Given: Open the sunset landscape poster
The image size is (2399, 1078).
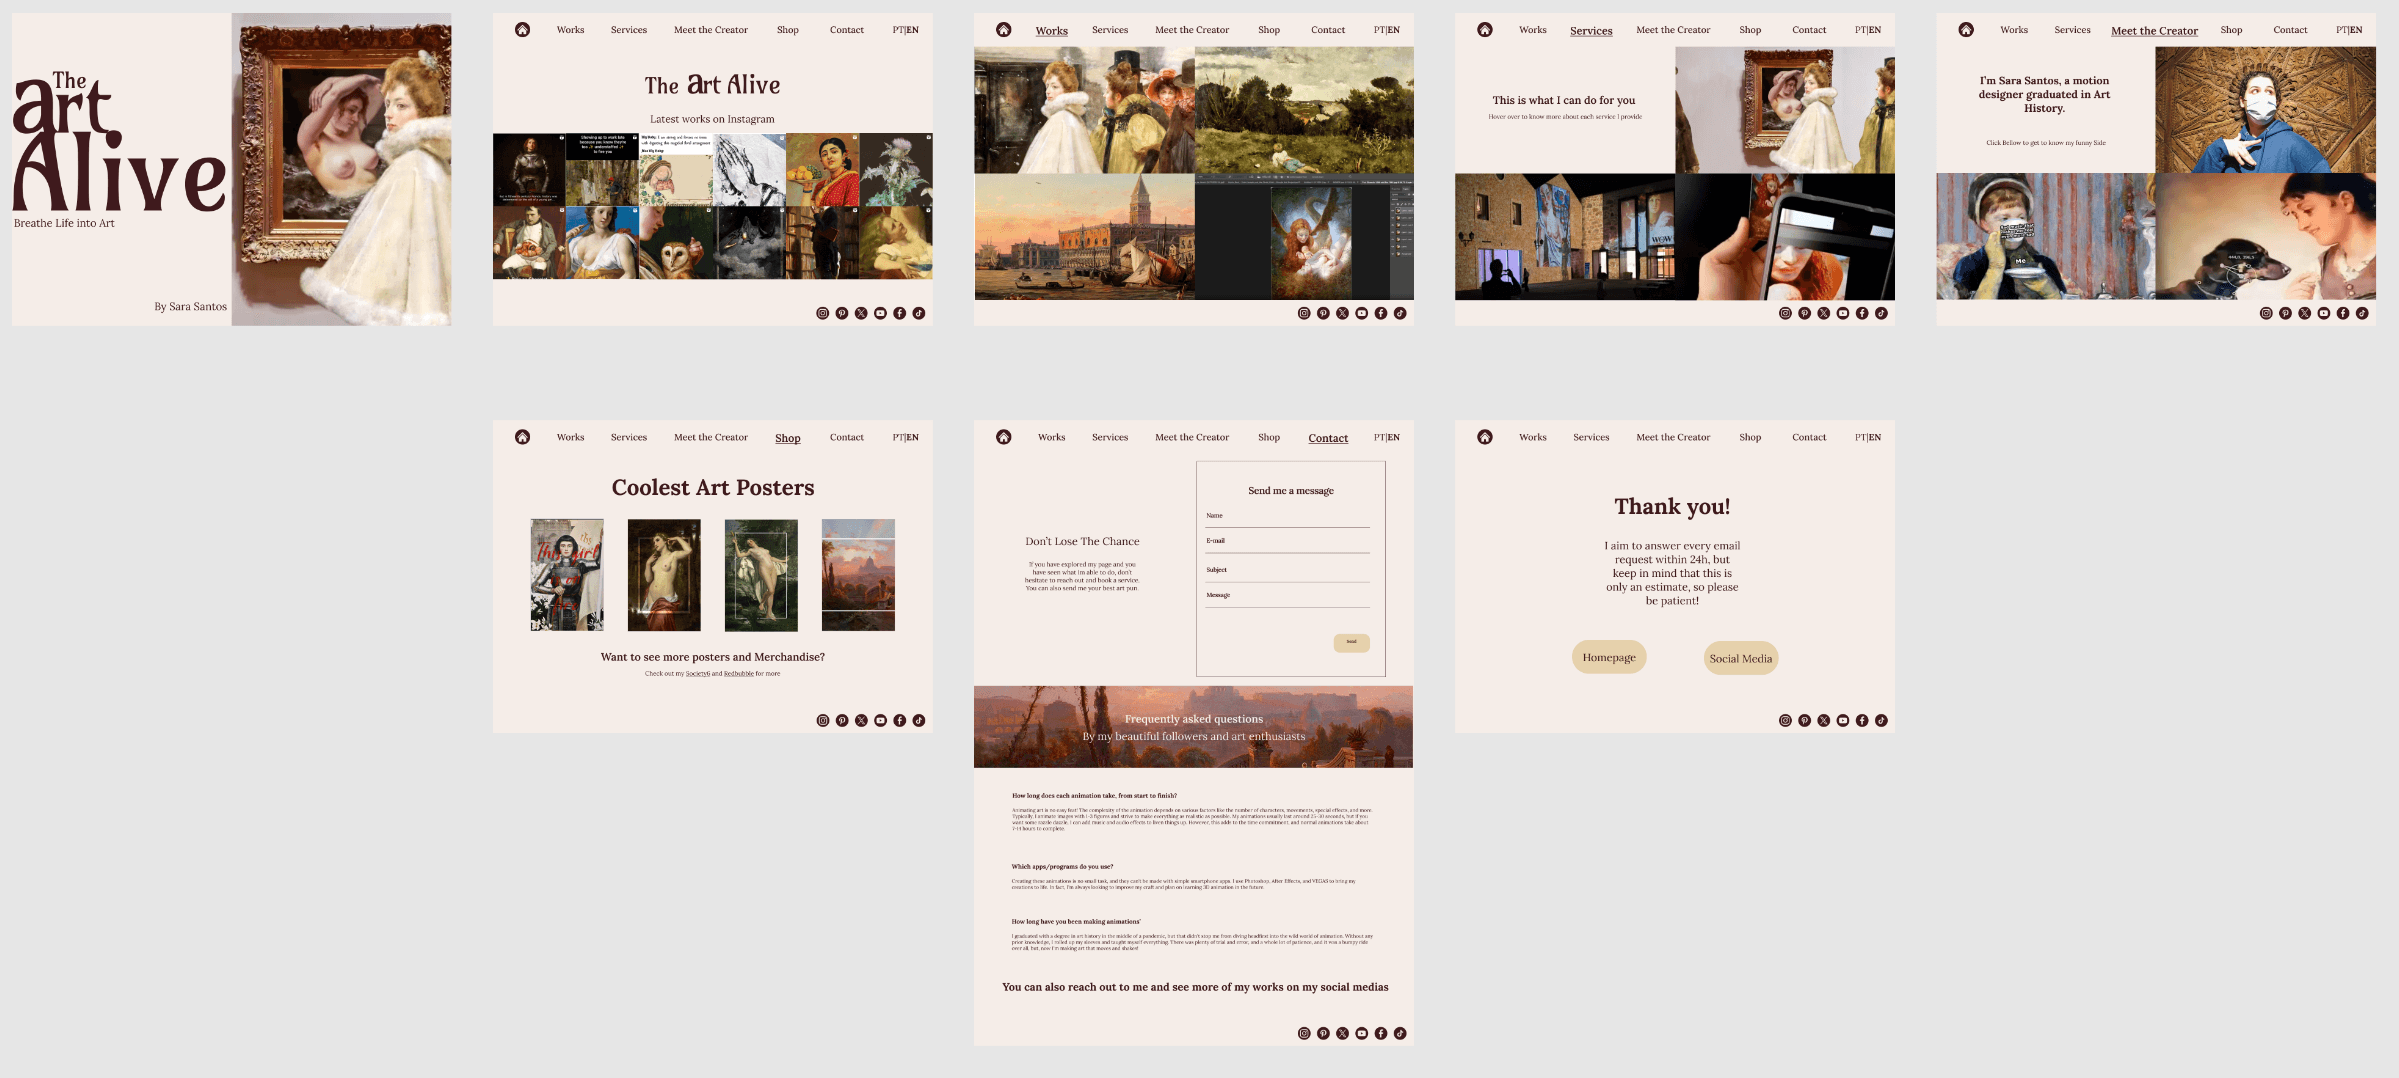Looking at the screenshot, I should click(x=858, y=575).
